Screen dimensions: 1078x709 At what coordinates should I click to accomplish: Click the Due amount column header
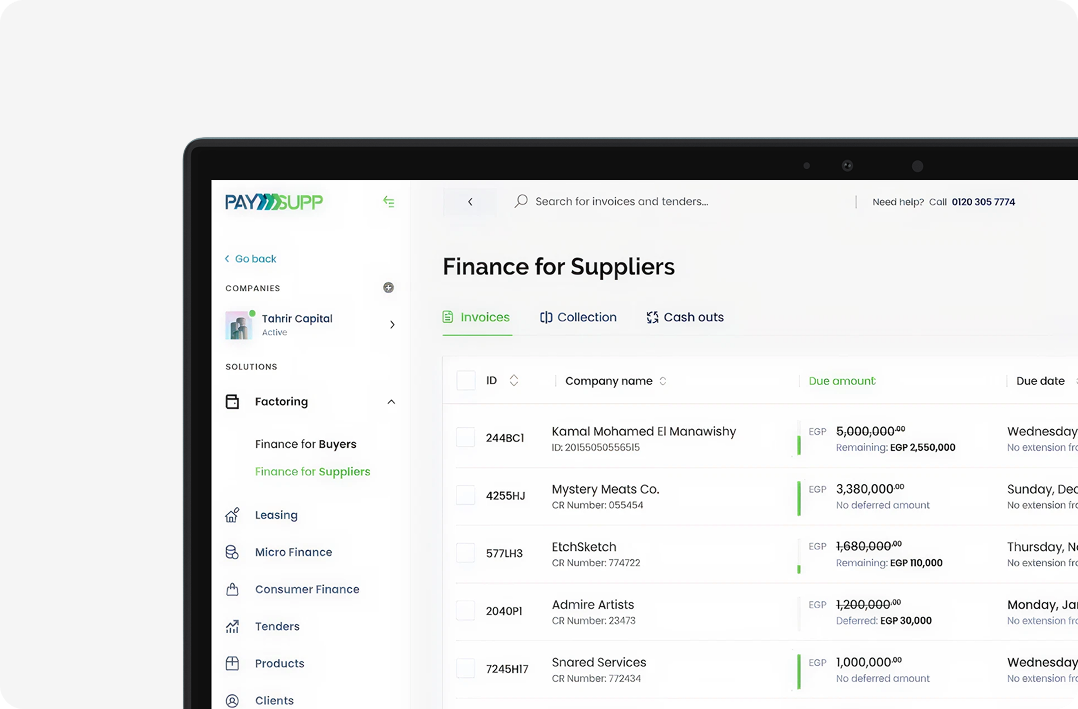[x=842, y=381]
